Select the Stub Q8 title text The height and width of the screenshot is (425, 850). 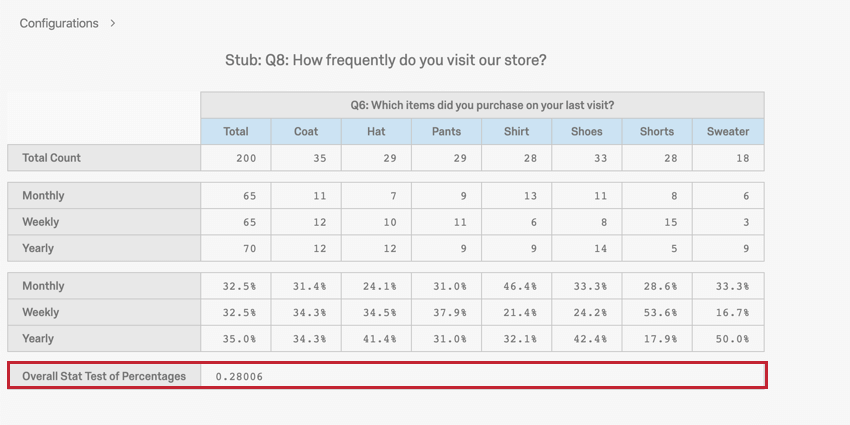[386, 60]
